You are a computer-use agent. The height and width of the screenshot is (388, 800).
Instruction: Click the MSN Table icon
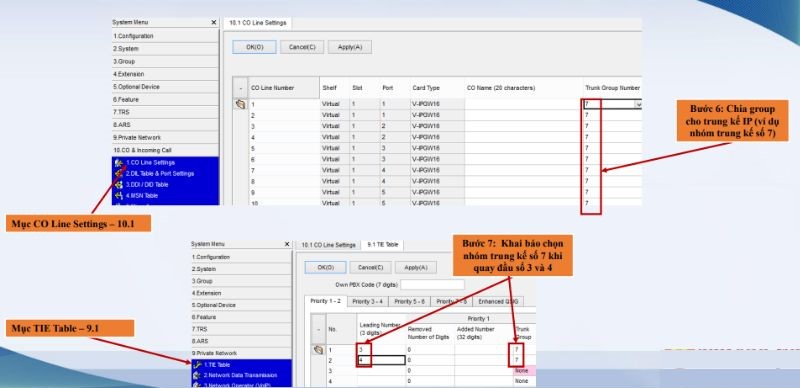(119, 196)
